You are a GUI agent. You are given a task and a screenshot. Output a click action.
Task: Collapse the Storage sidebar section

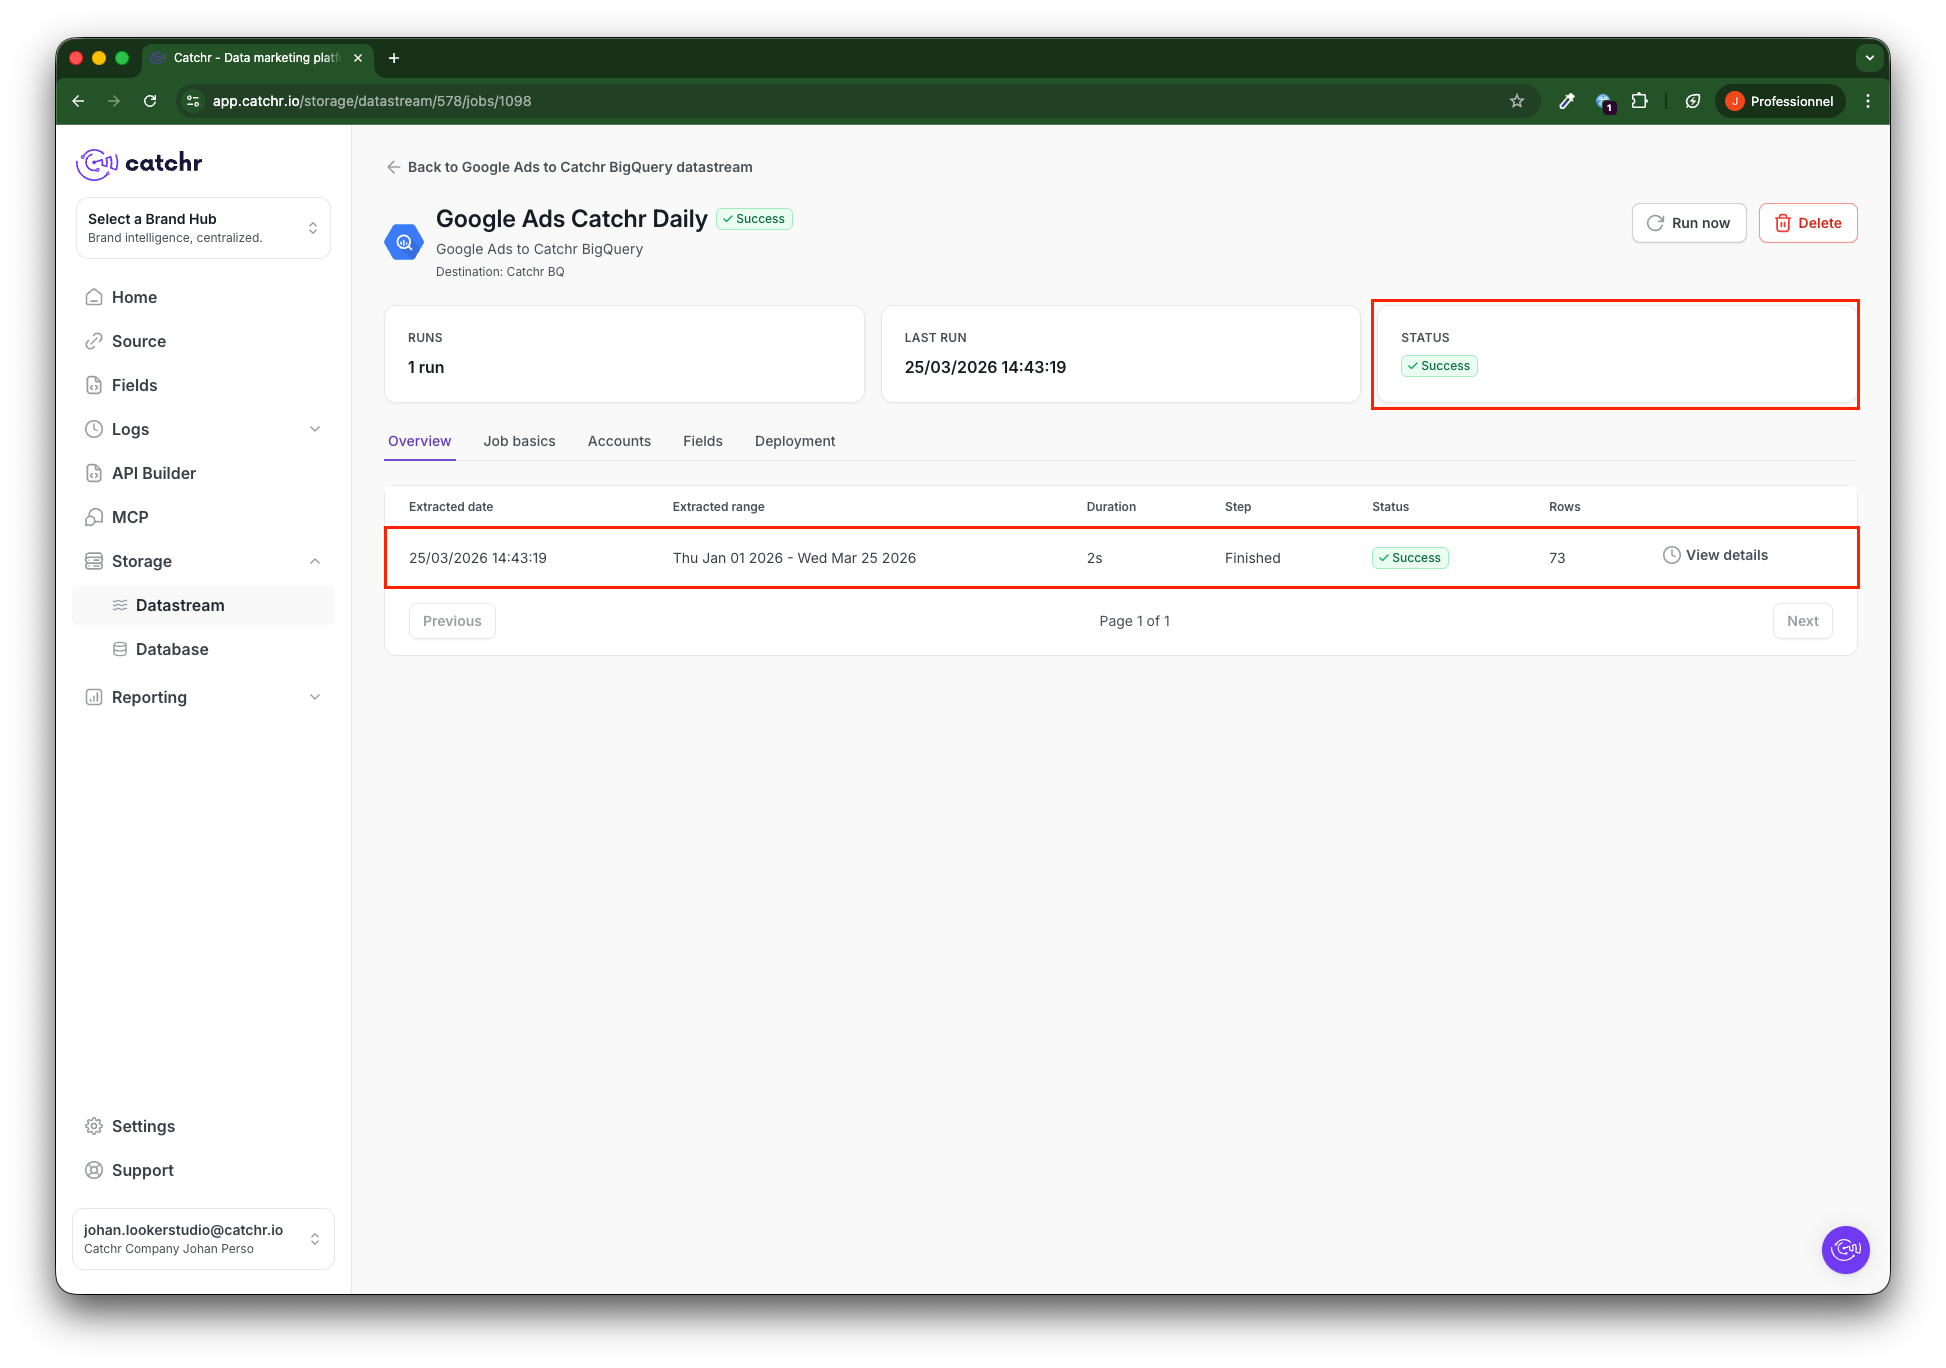[315, 561]
